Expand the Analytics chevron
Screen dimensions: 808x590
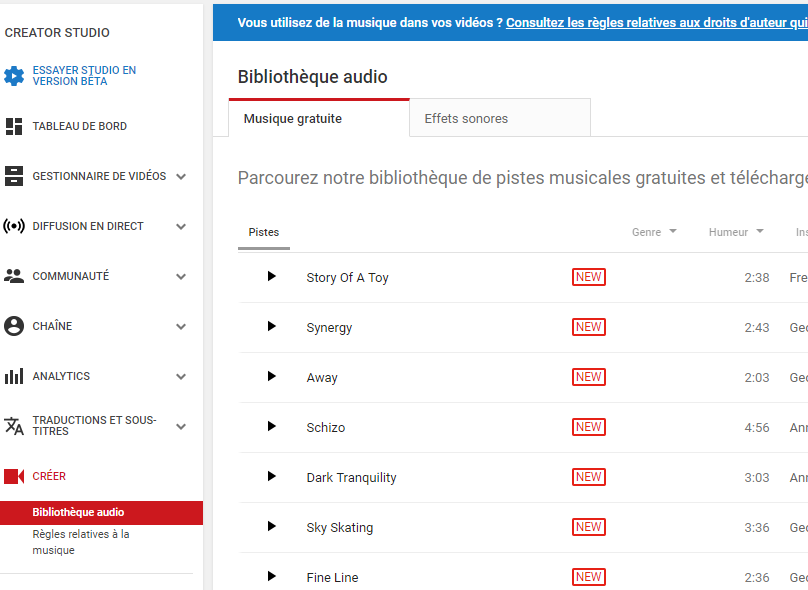coord(181,377)
